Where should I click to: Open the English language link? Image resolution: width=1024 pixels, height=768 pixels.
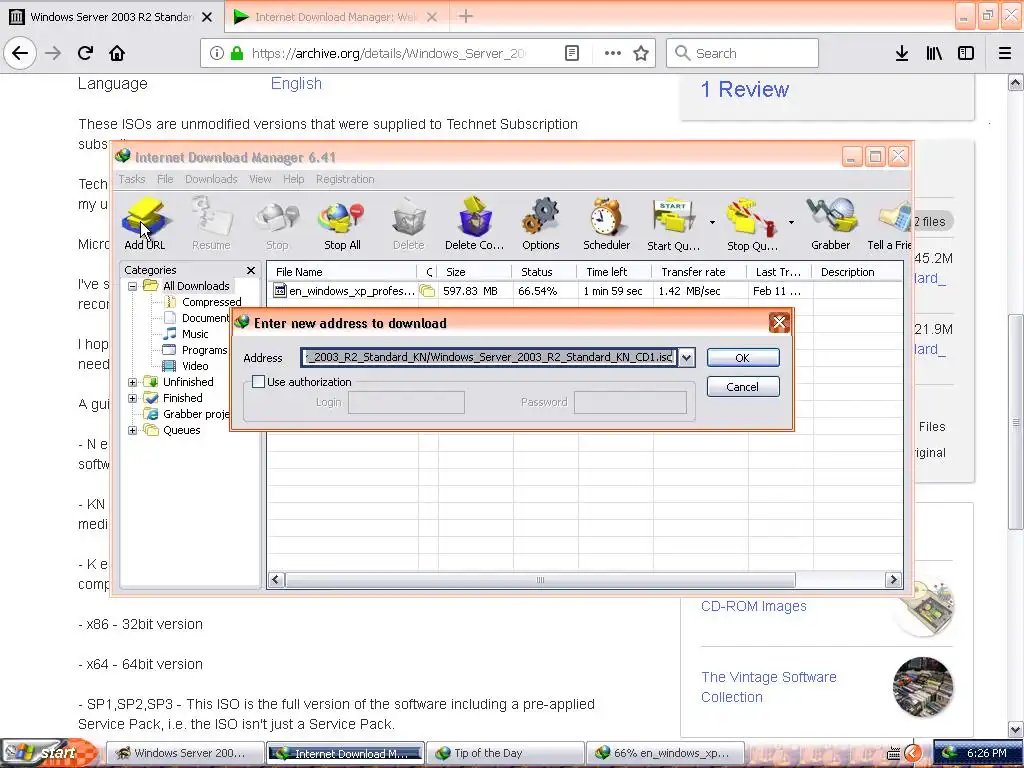click(296, 84)
